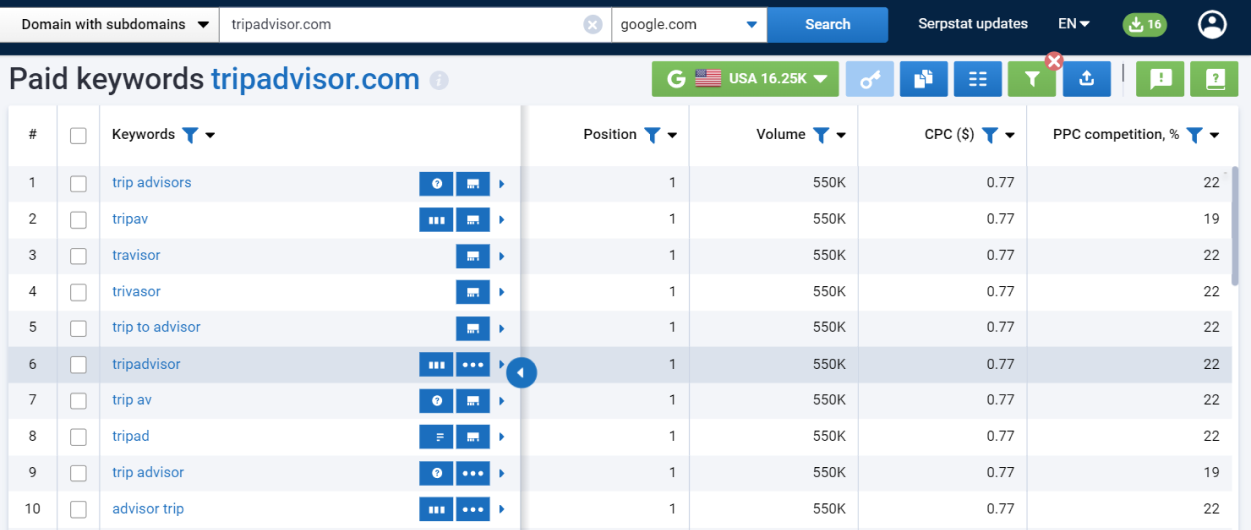Open the trip advisors keyword link
Screen dimensions: 1251x530
(x=152, y=183)
